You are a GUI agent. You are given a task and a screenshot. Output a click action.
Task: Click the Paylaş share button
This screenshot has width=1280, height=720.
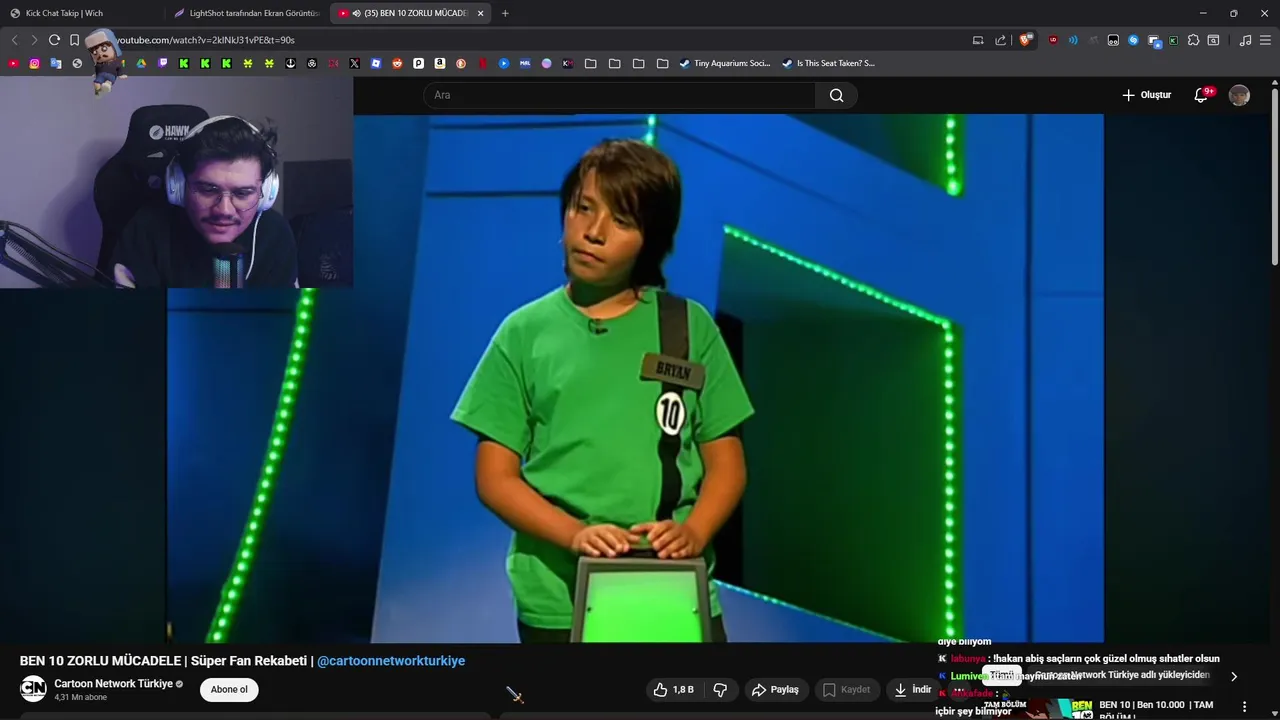[x=776, y=689]
